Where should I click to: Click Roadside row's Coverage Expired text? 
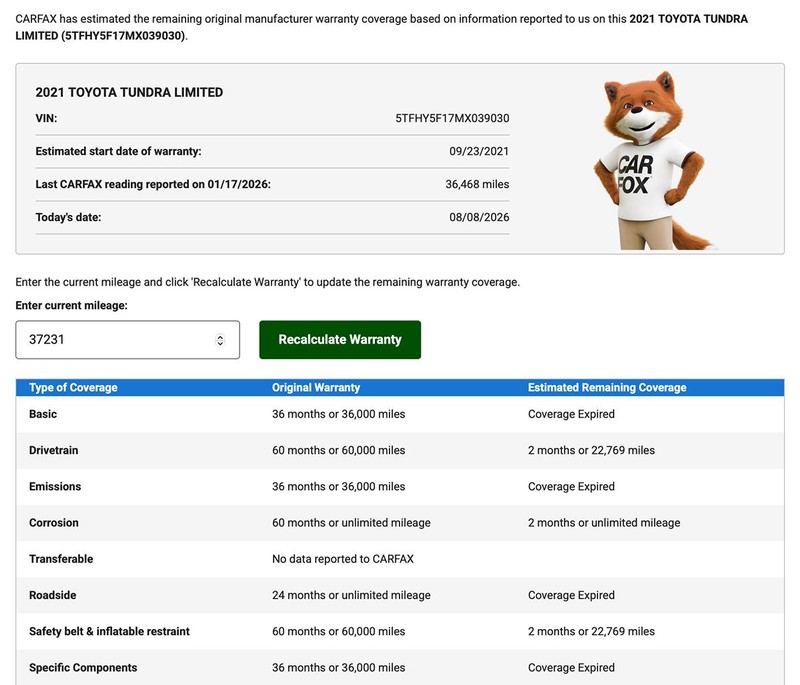tap(571, 595)
